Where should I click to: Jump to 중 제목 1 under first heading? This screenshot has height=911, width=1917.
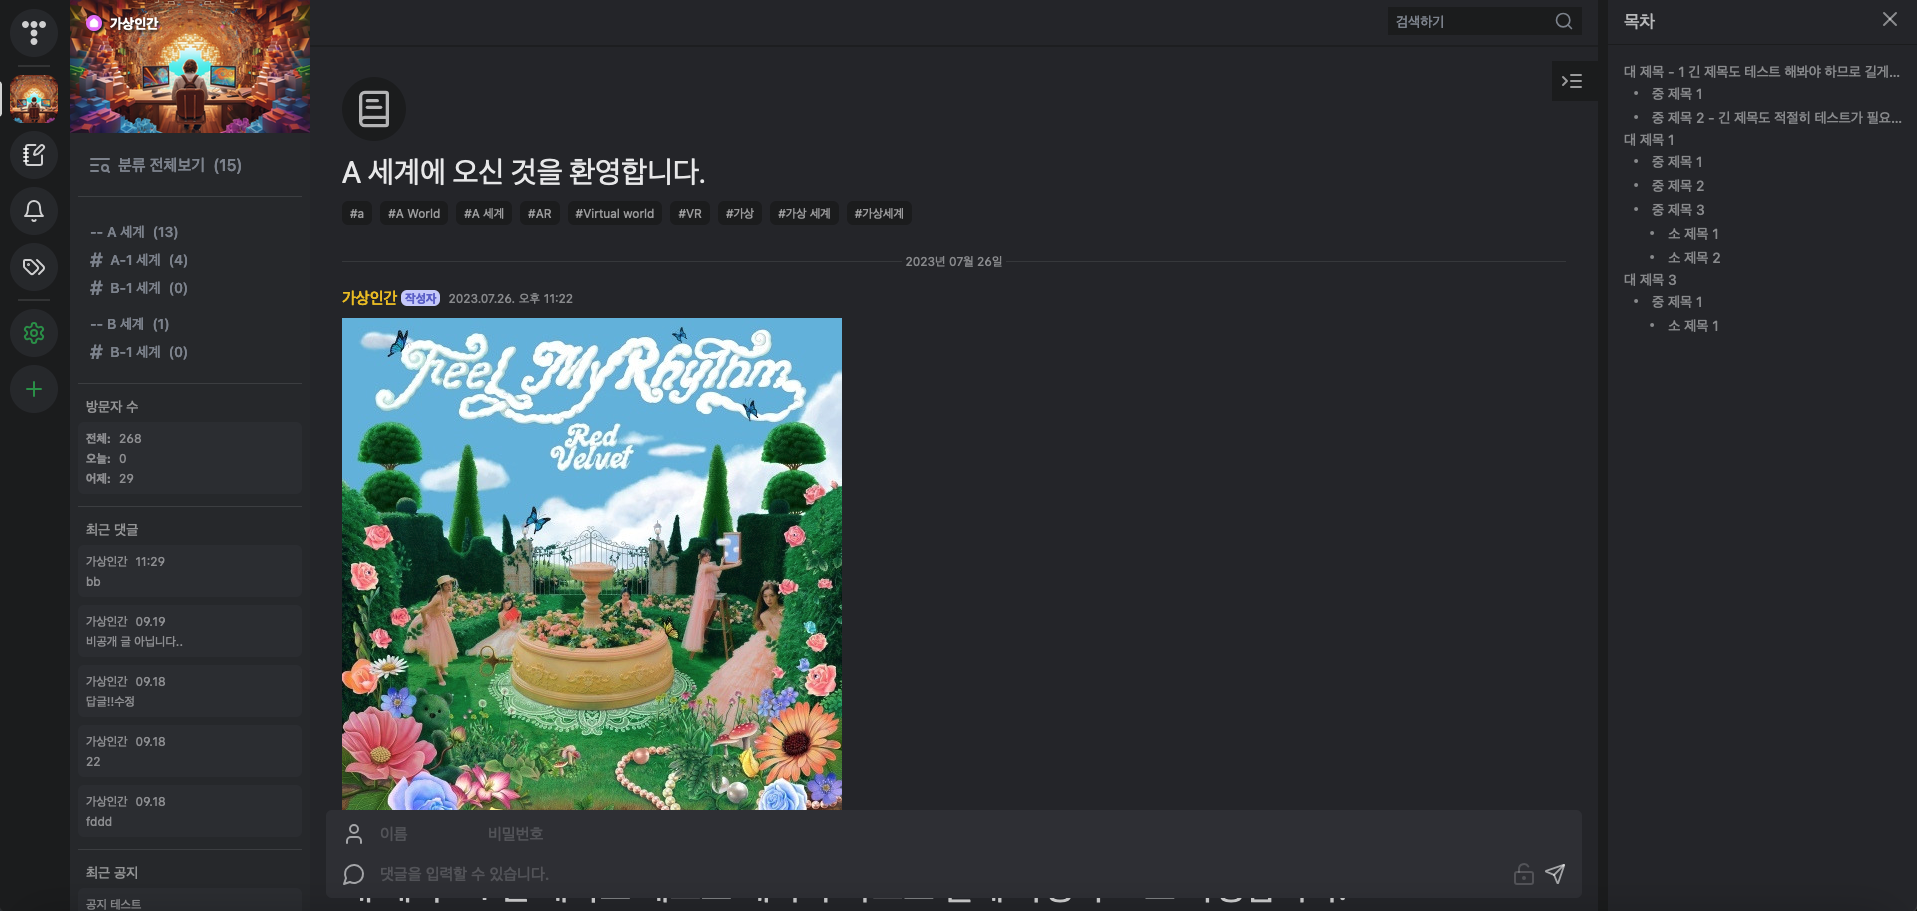pyautogui.click(x=1676, y=94)
